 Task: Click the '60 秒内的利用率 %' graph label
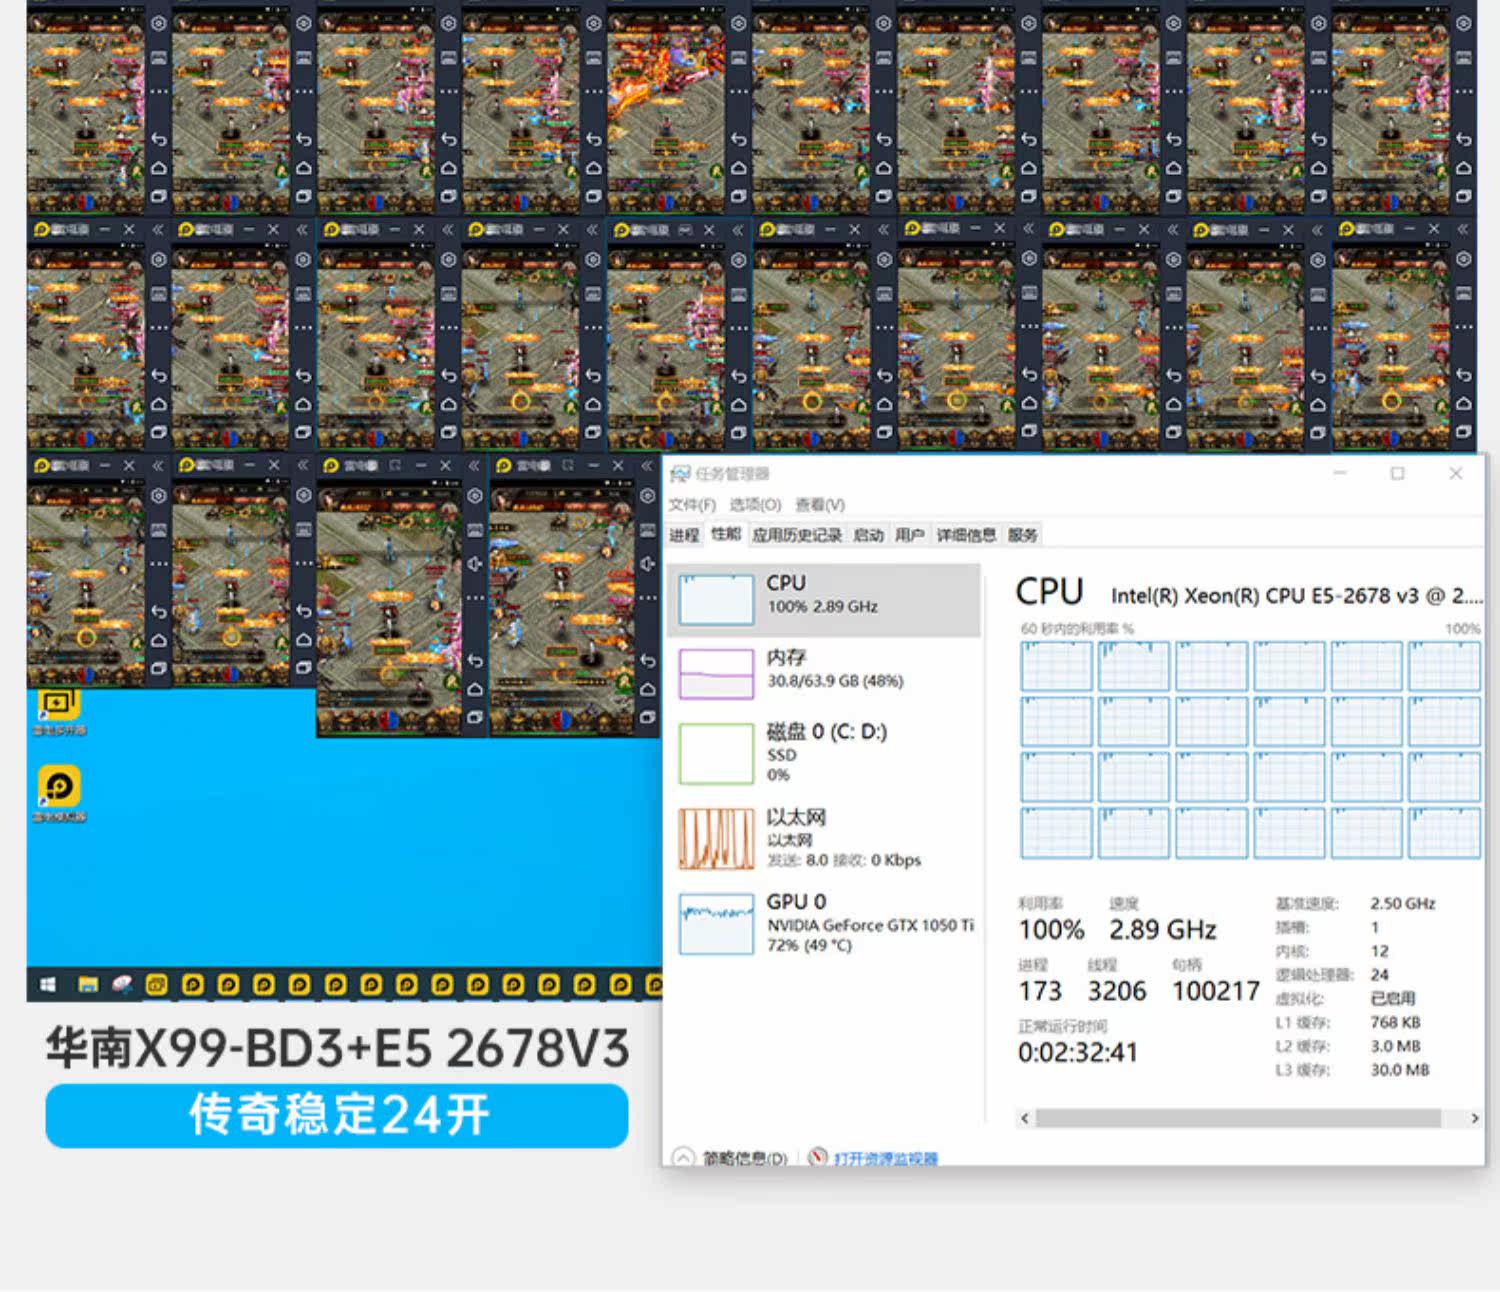coord(1077,629)
